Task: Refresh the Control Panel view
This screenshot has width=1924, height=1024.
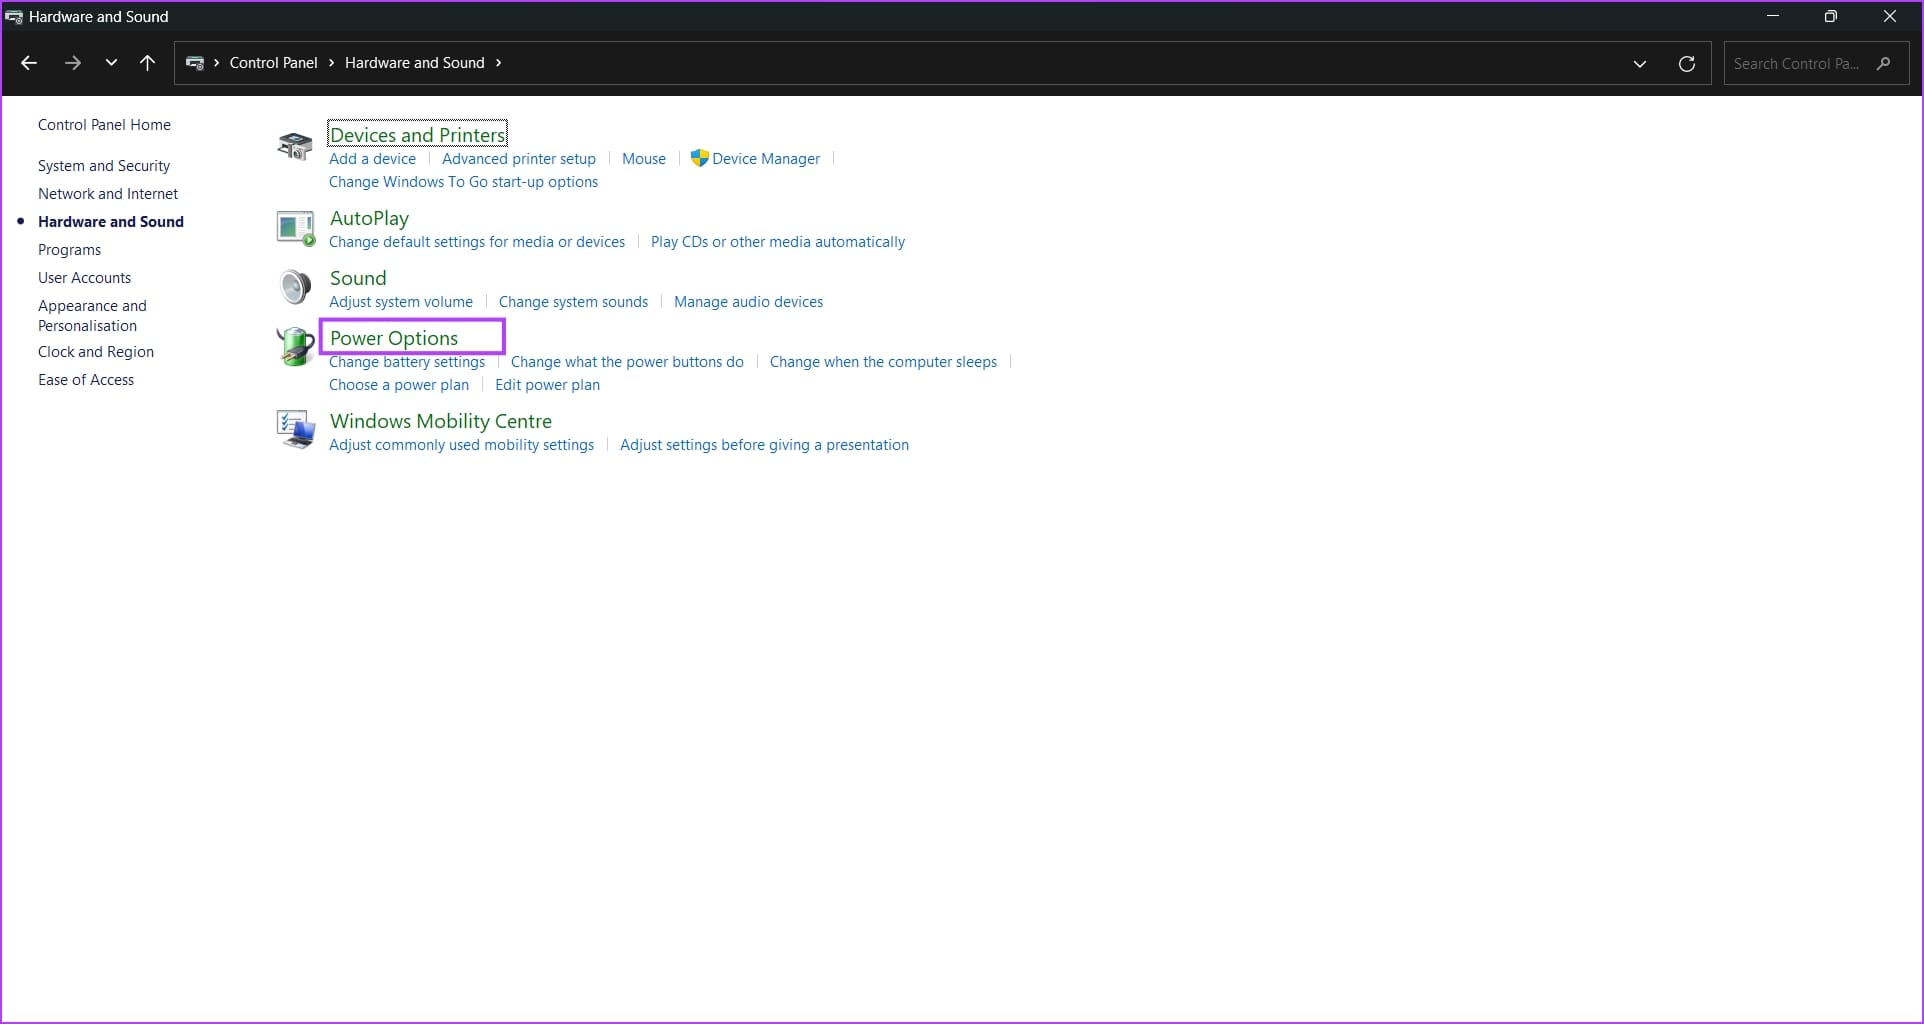Action: pos(1687,63)
